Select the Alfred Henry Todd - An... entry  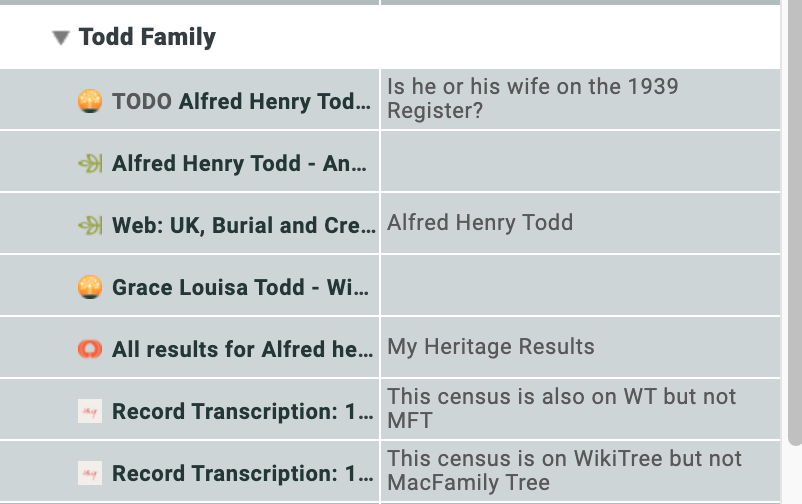[x=241, y=163]
